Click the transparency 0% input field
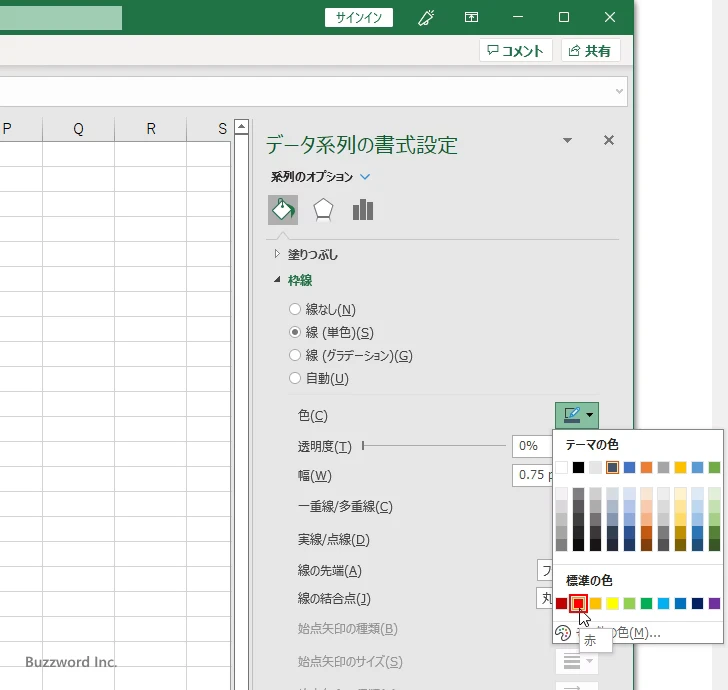The width and height of the screenshot is (728, 690). [x=532, y=446]
